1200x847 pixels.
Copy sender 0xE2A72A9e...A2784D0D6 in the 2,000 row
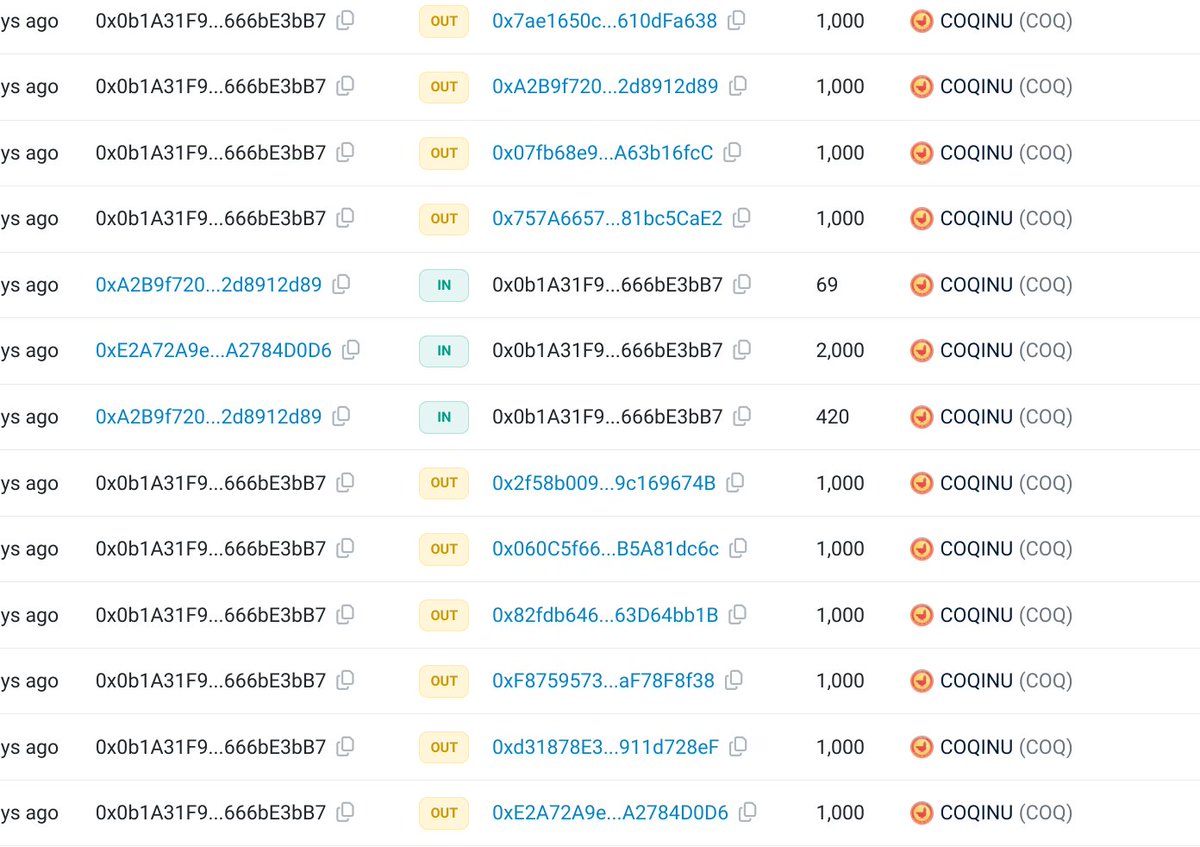click(351, 350)
